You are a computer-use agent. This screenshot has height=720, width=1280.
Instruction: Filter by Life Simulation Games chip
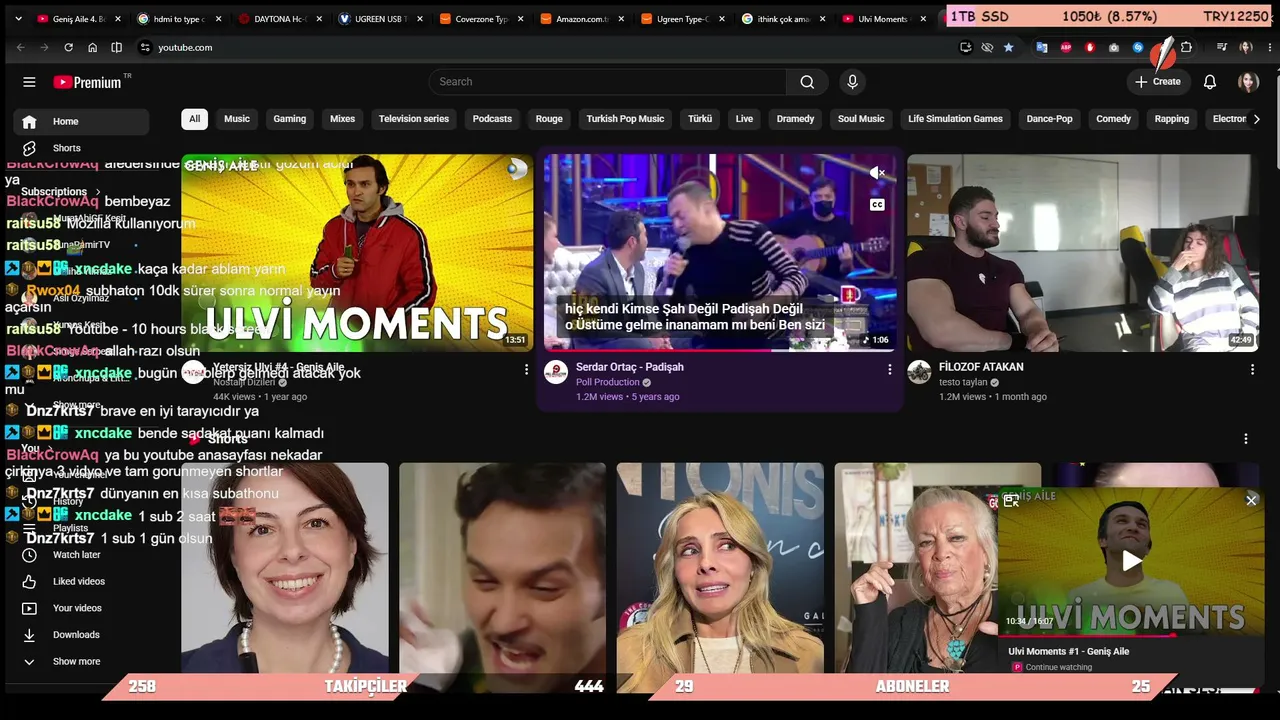click(955, 119)
